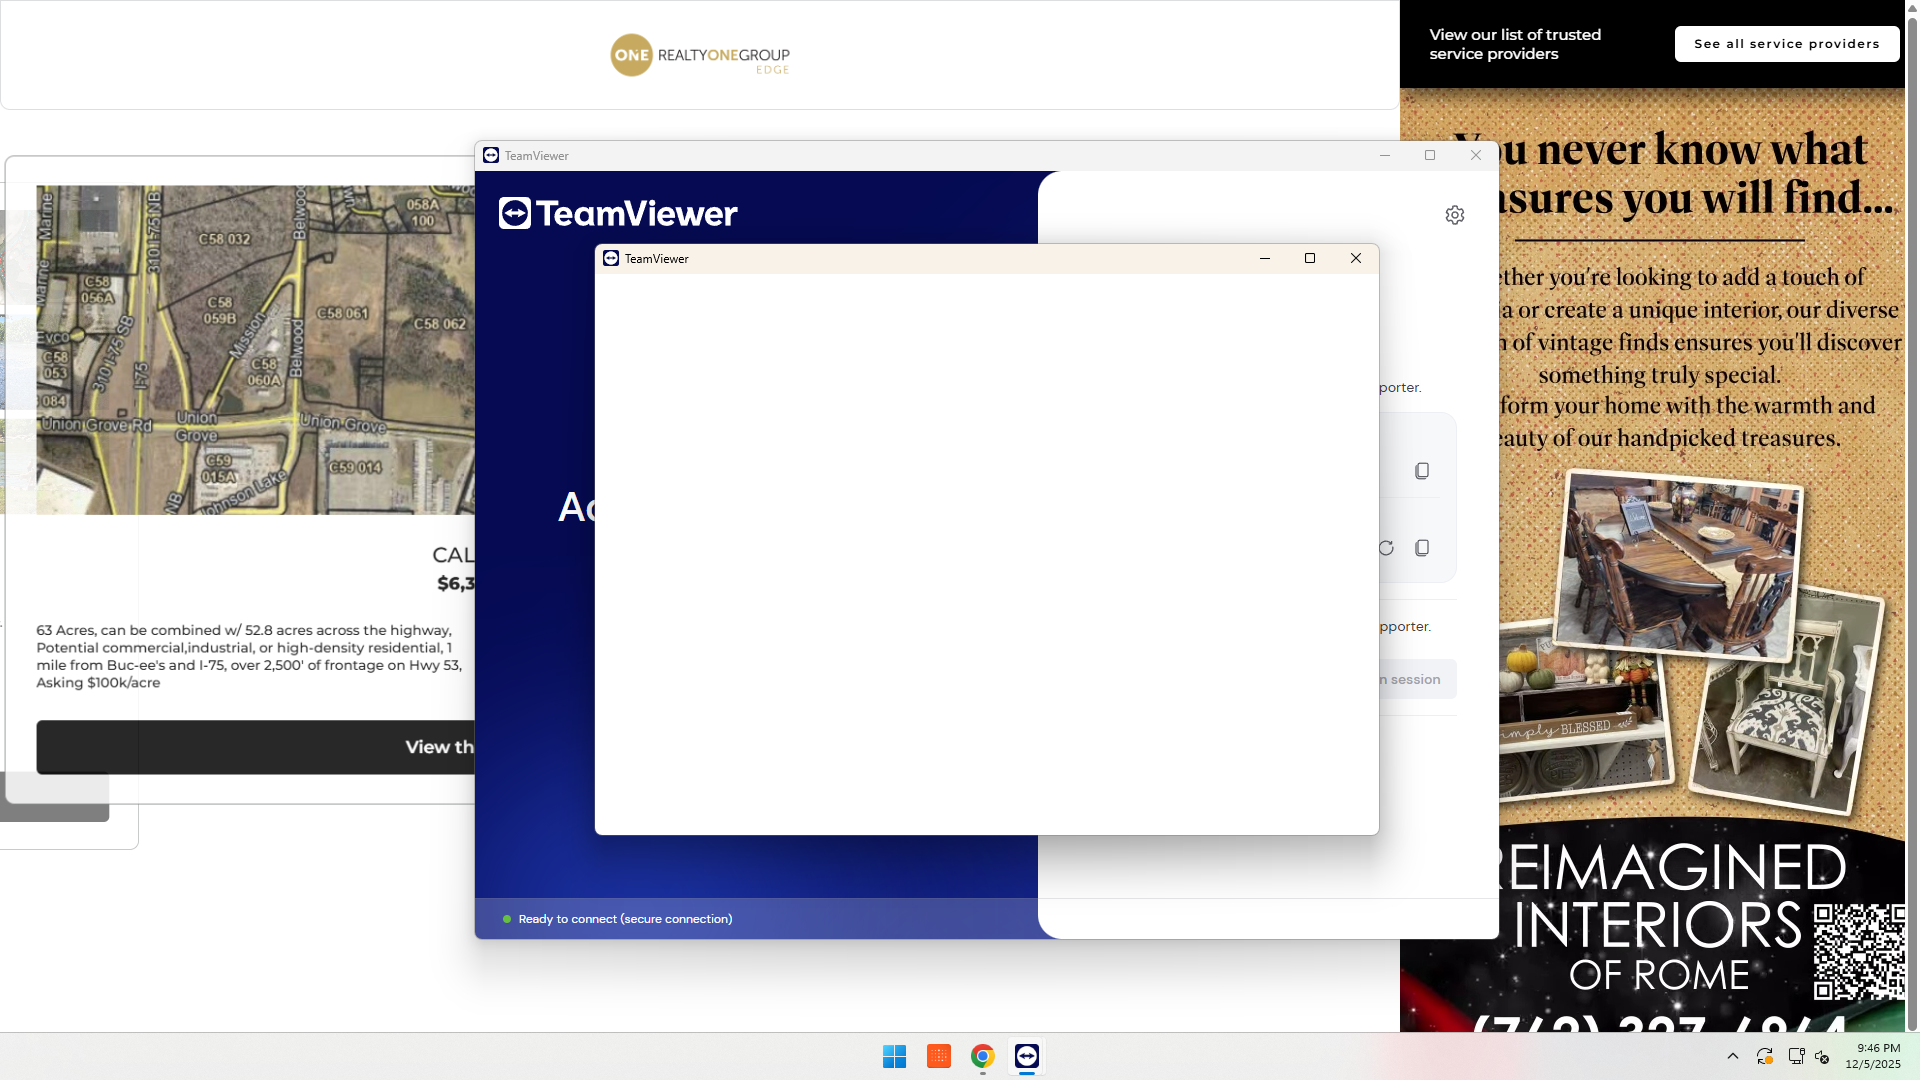This screenshot has width=1920, height=1080.
Task: Expand hidden system tray icons
Action: click(x=1733, y=1056)
